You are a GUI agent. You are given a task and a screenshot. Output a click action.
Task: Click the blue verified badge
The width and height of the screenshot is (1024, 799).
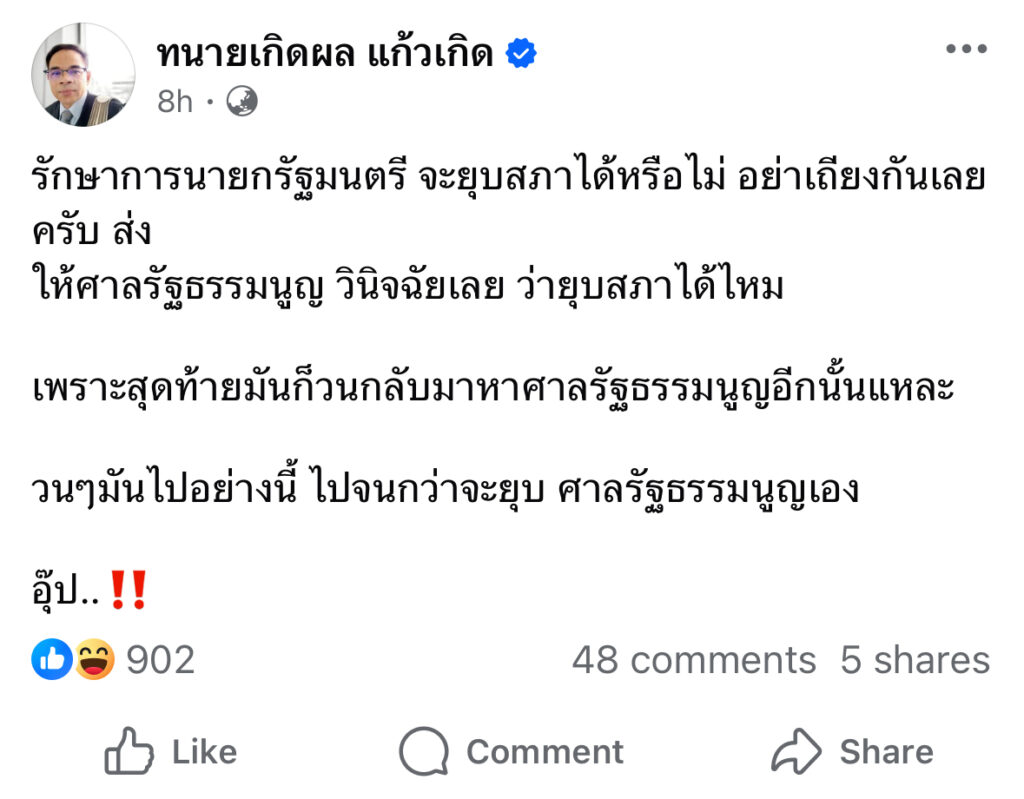[x=521, y=53]
